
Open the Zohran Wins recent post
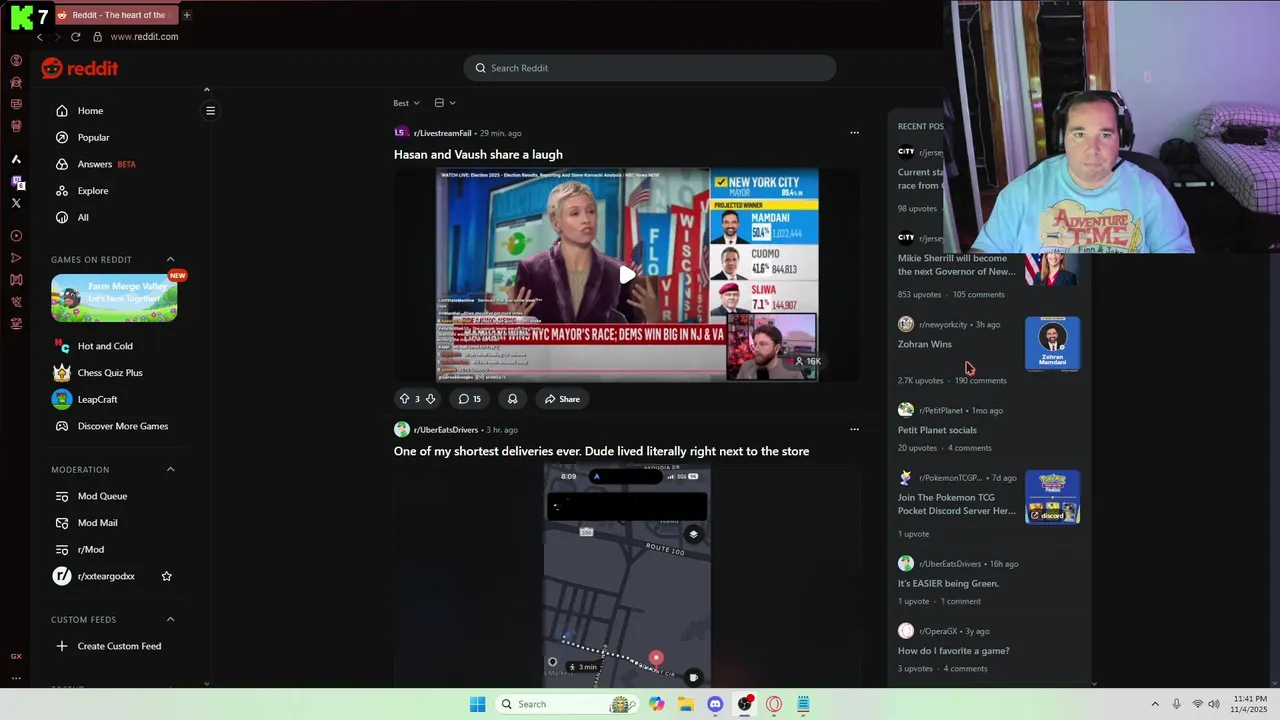[924, 344]
